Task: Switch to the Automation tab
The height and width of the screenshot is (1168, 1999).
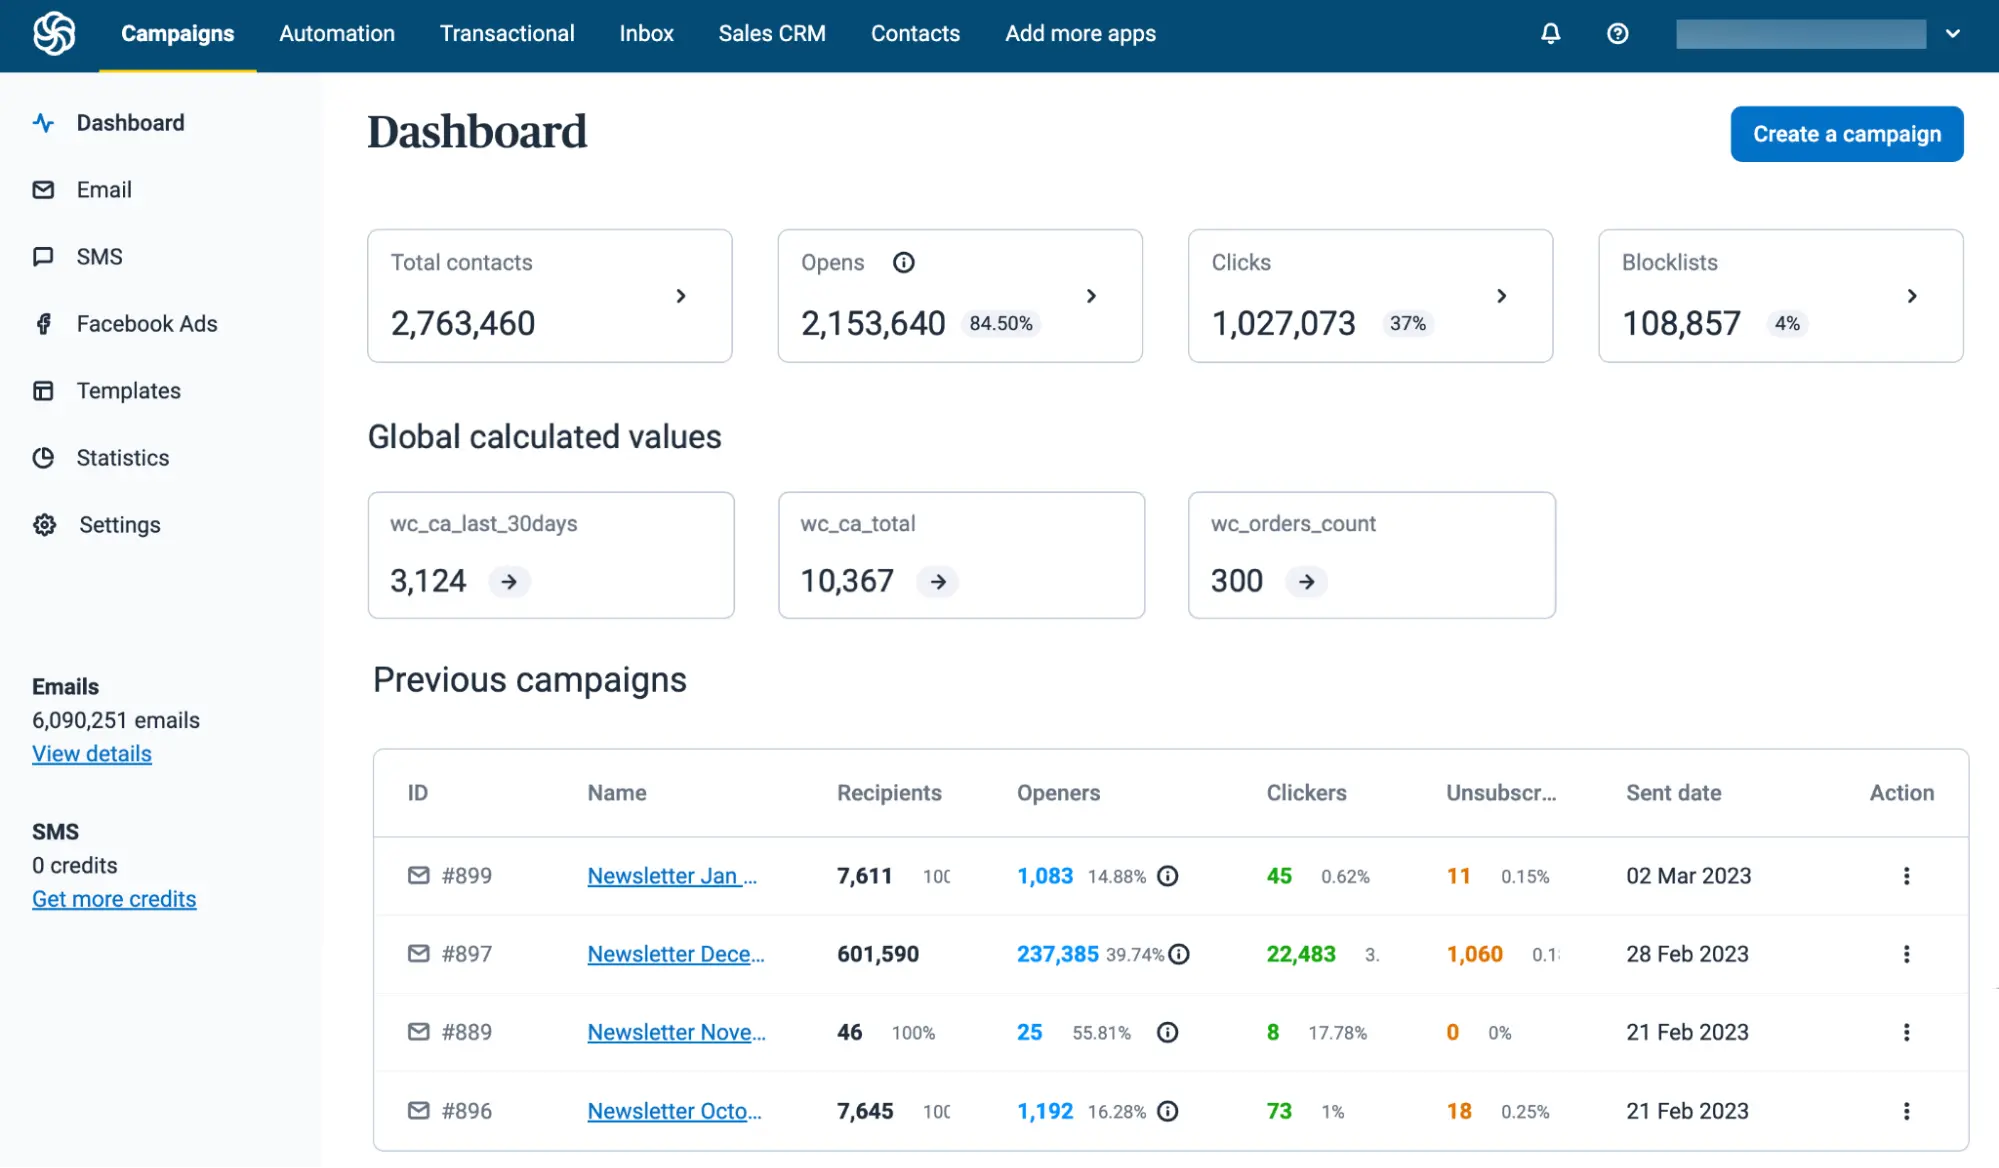Action: click(336, 33)
